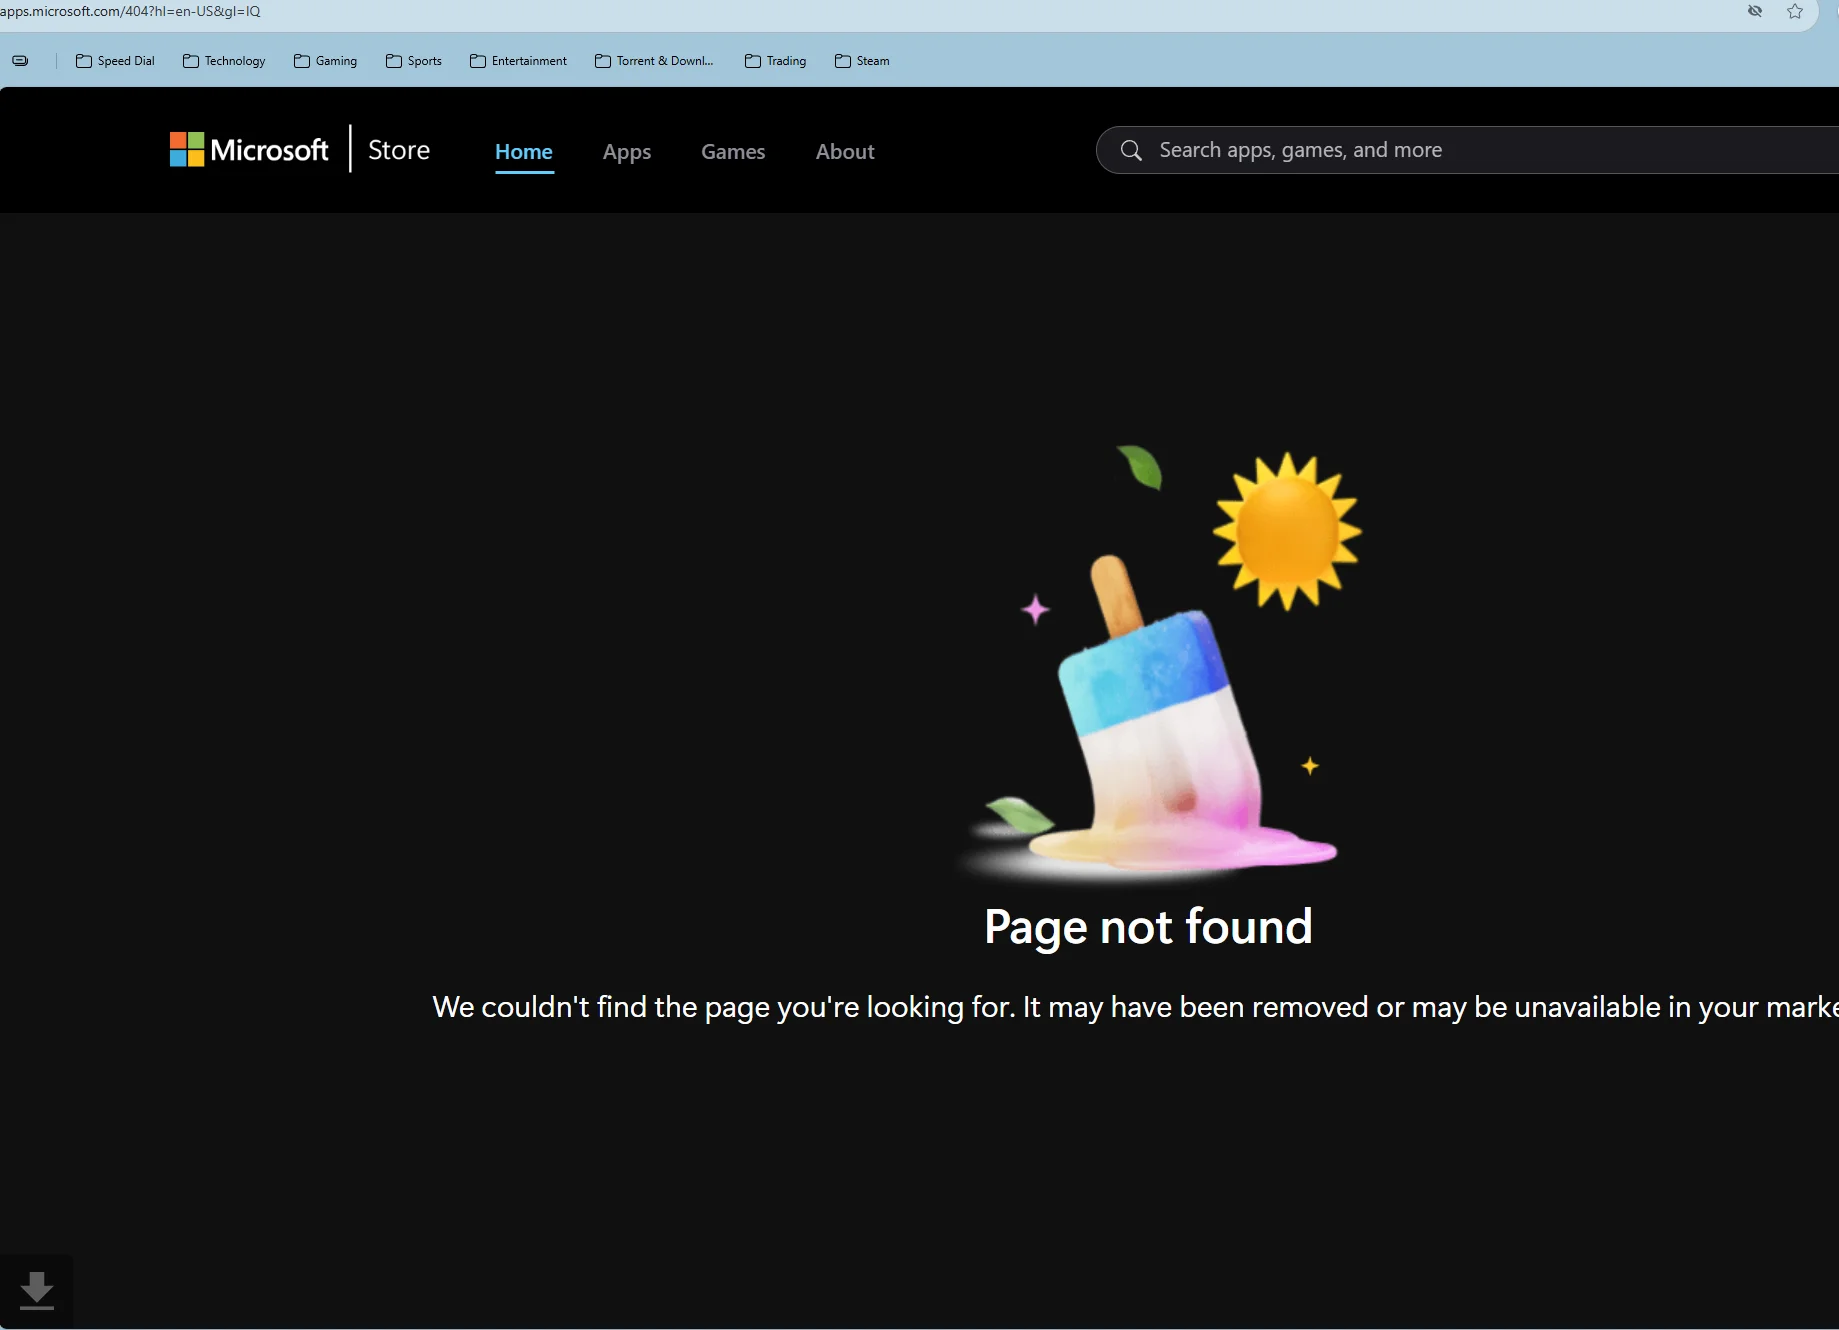Click the Microsoft logo in the header
1839x1330 pixels.
pyautogui.click(x=249, y=150)
